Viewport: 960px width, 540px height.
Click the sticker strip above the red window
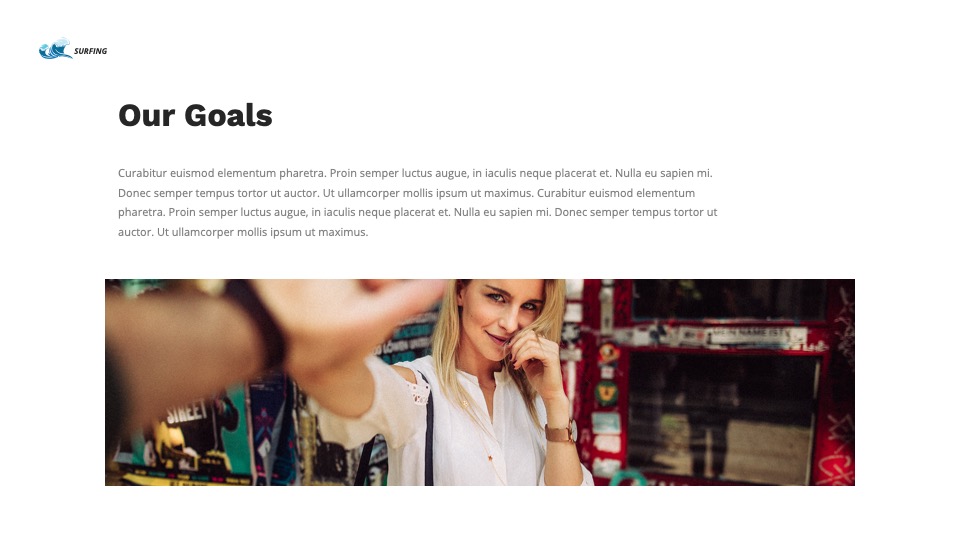(x=722, y=336)
